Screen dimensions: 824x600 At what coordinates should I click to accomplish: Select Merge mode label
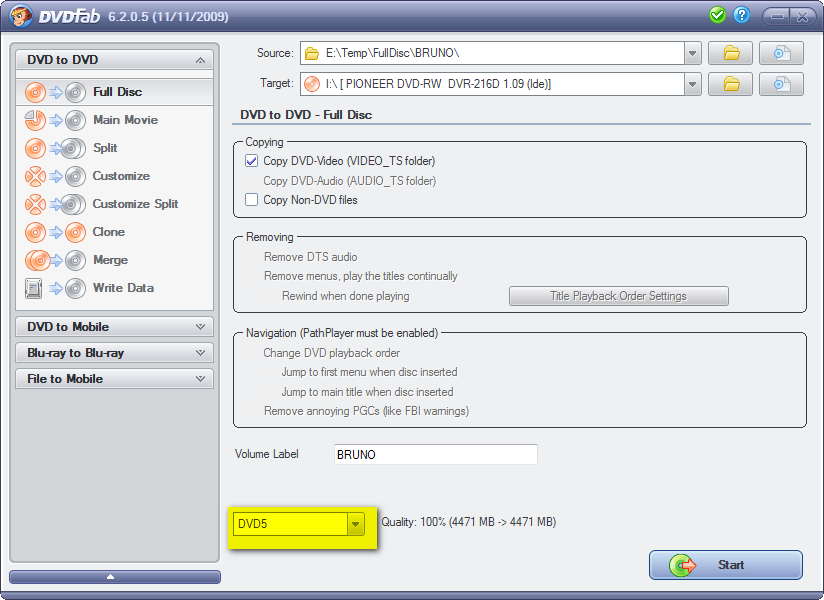click(110, 260)
